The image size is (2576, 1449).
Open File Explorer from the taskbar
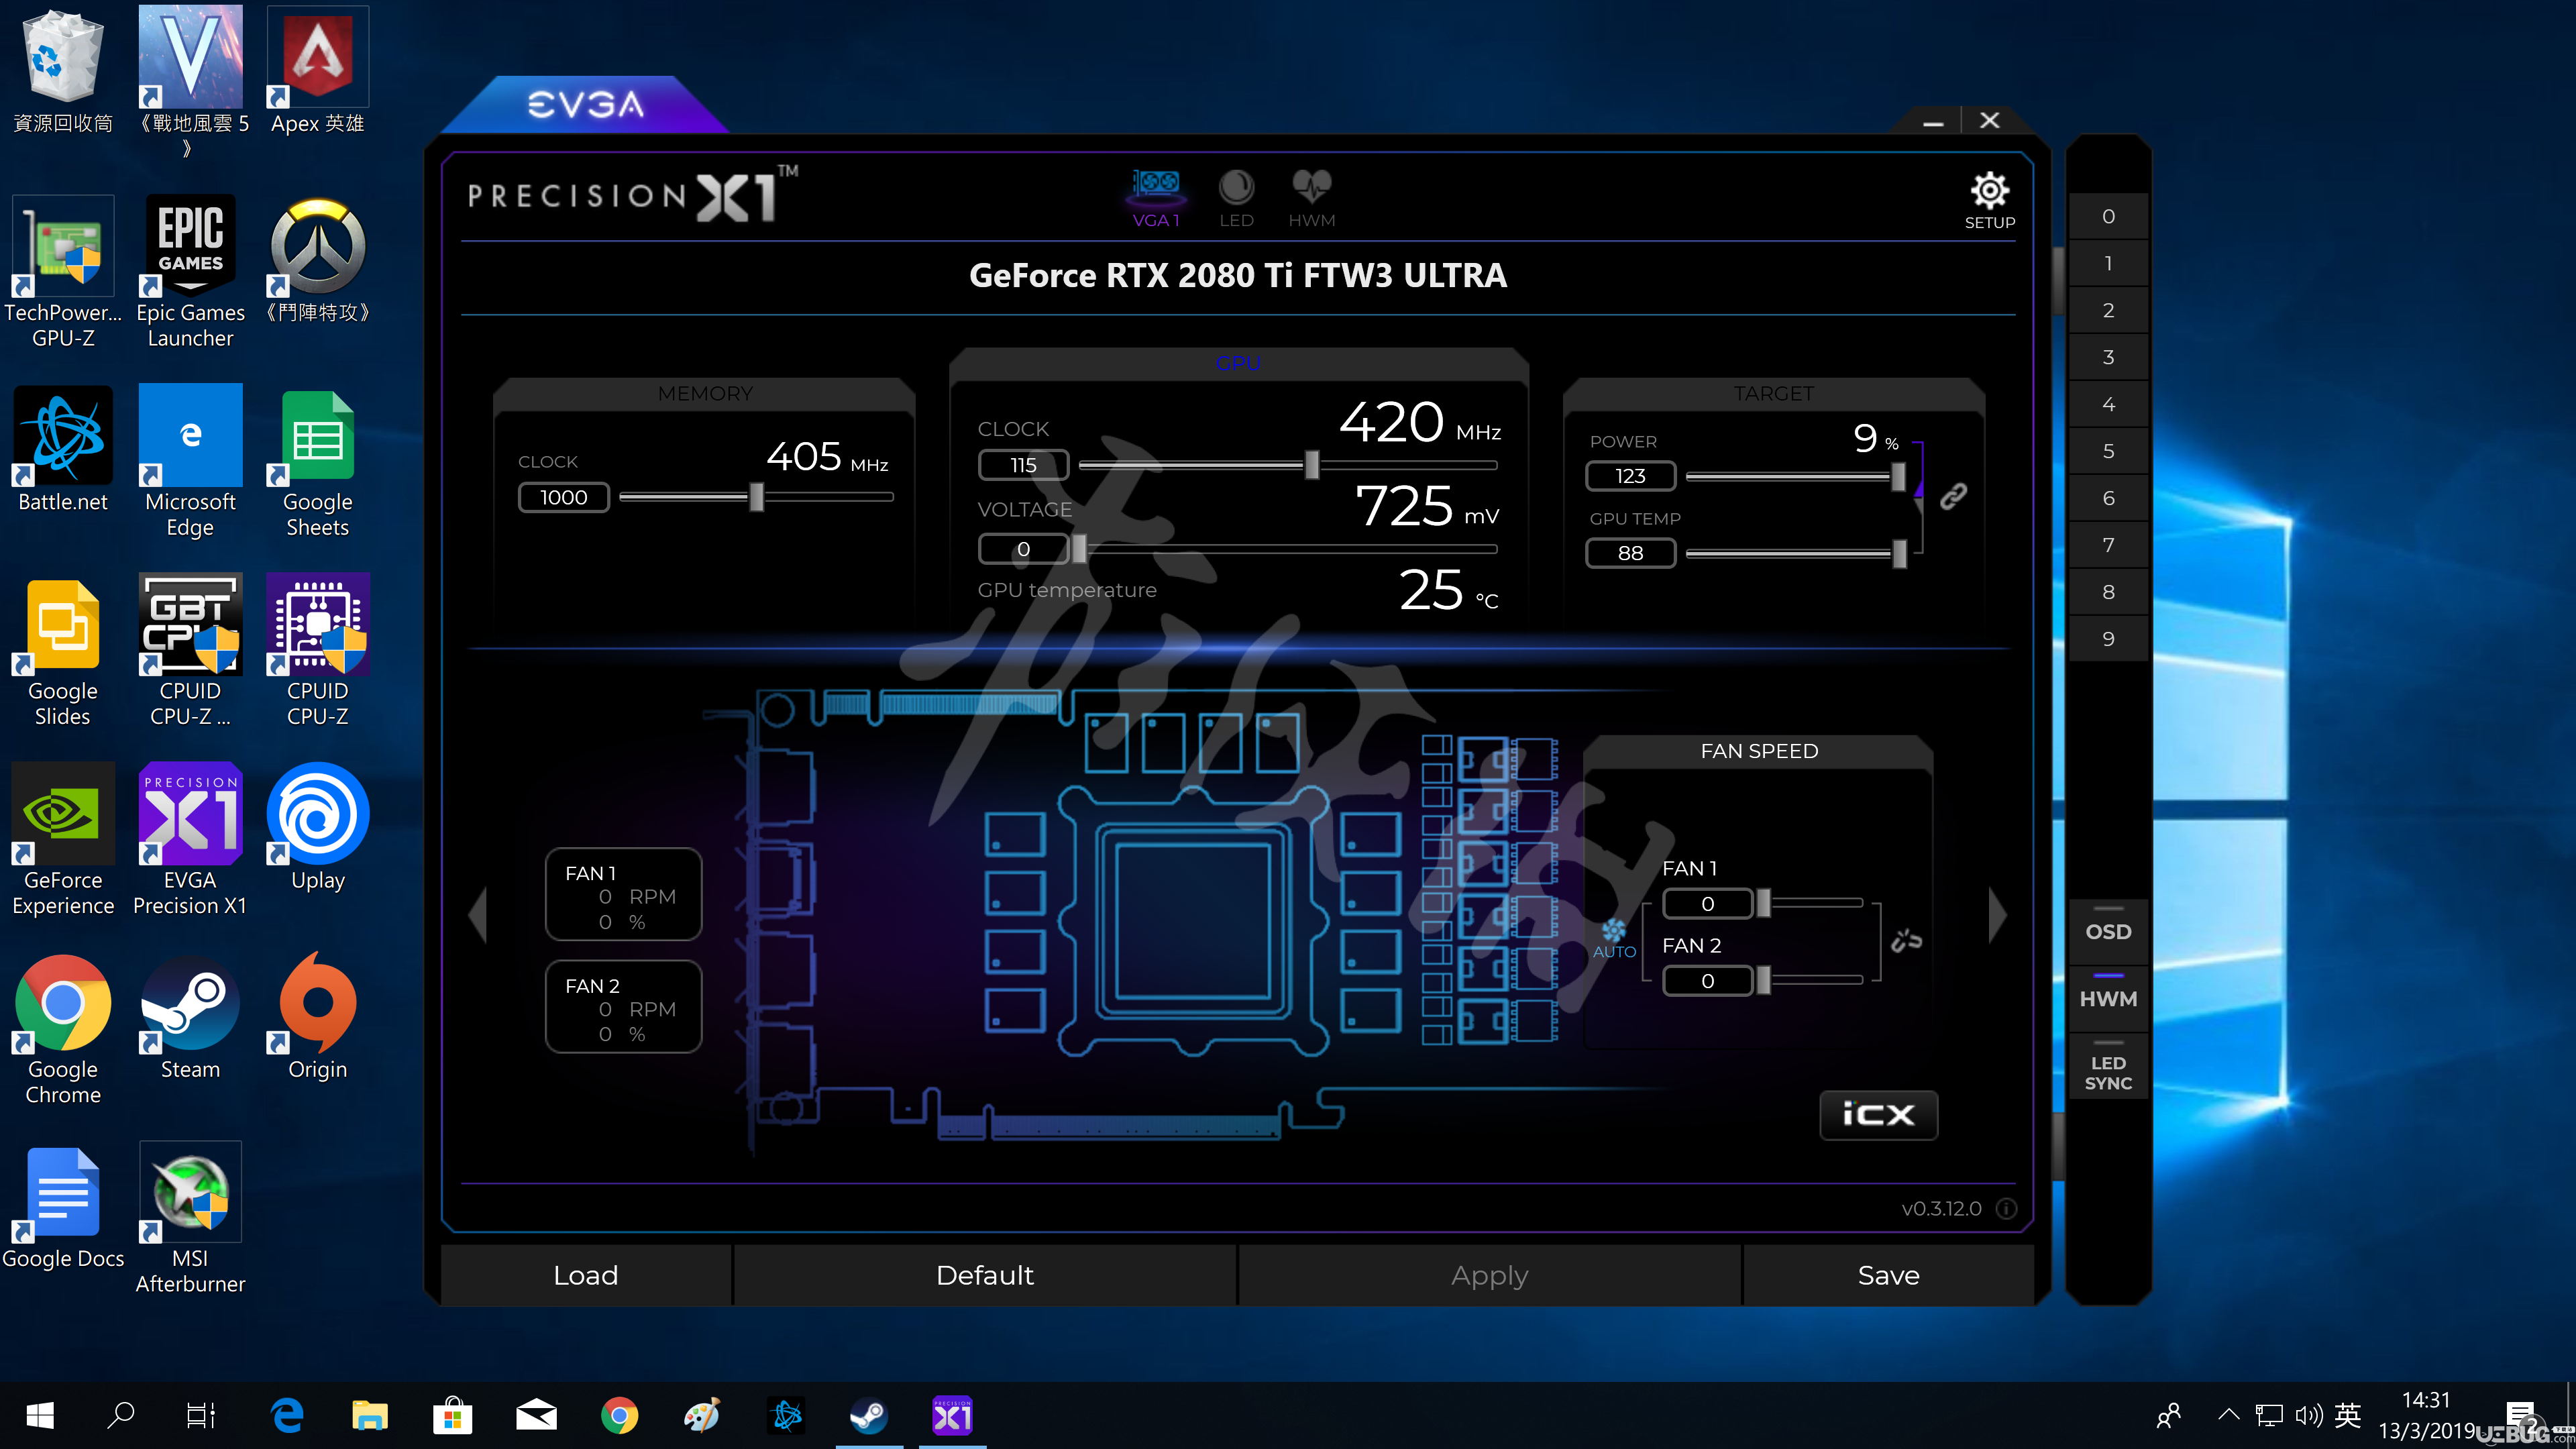click(x=370, y=1415)
